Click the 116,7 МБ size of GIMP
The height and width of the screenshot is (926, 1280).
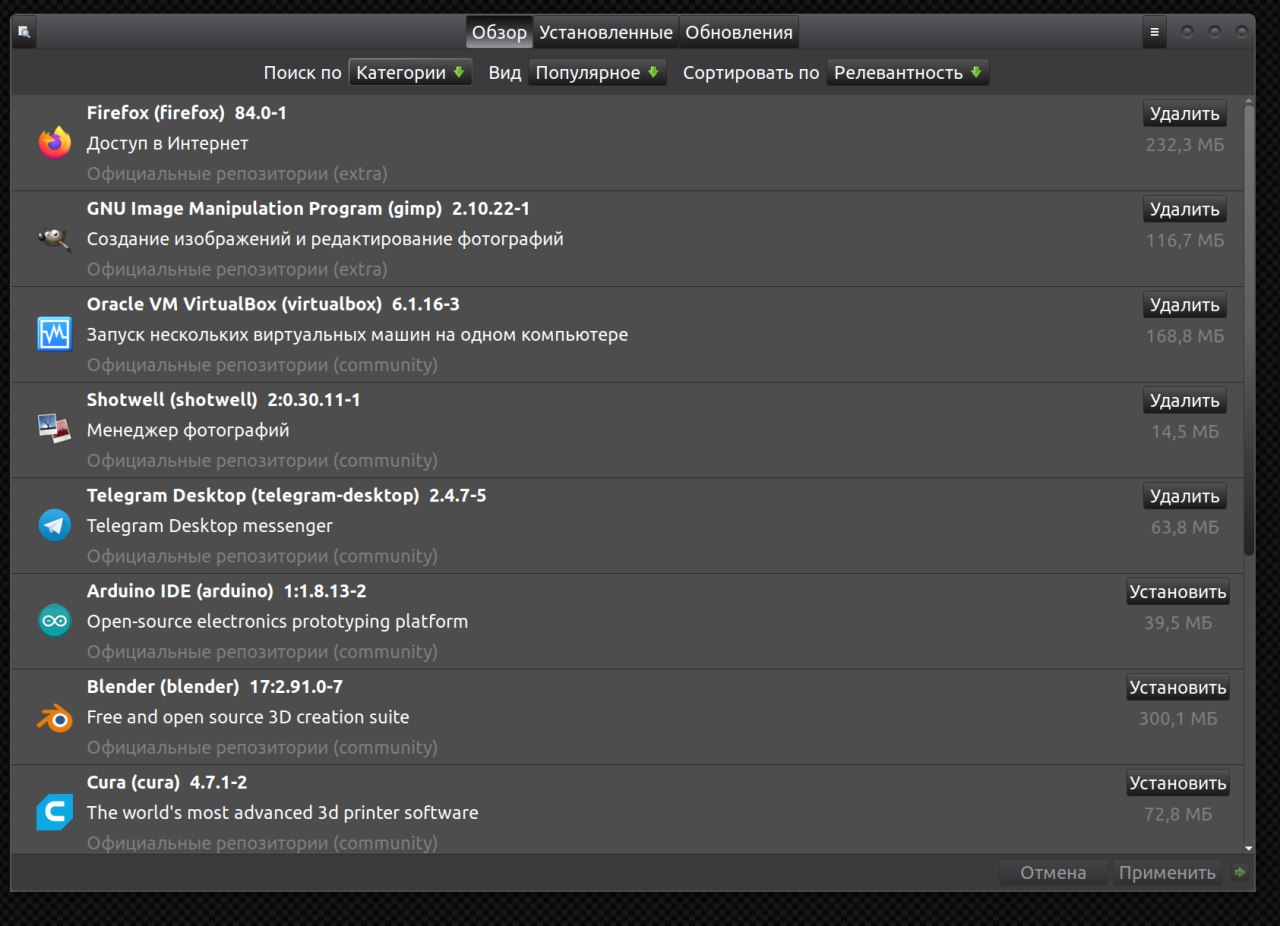(x=1185, y=240)
